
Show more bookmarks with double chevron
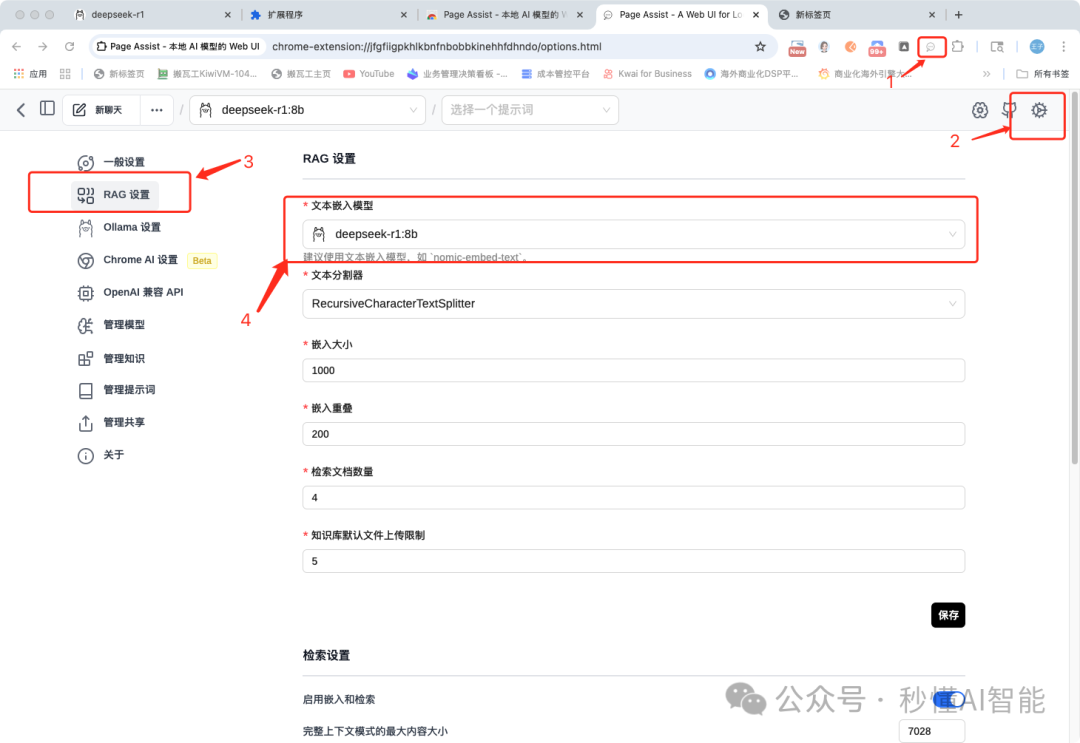[986, 74]
